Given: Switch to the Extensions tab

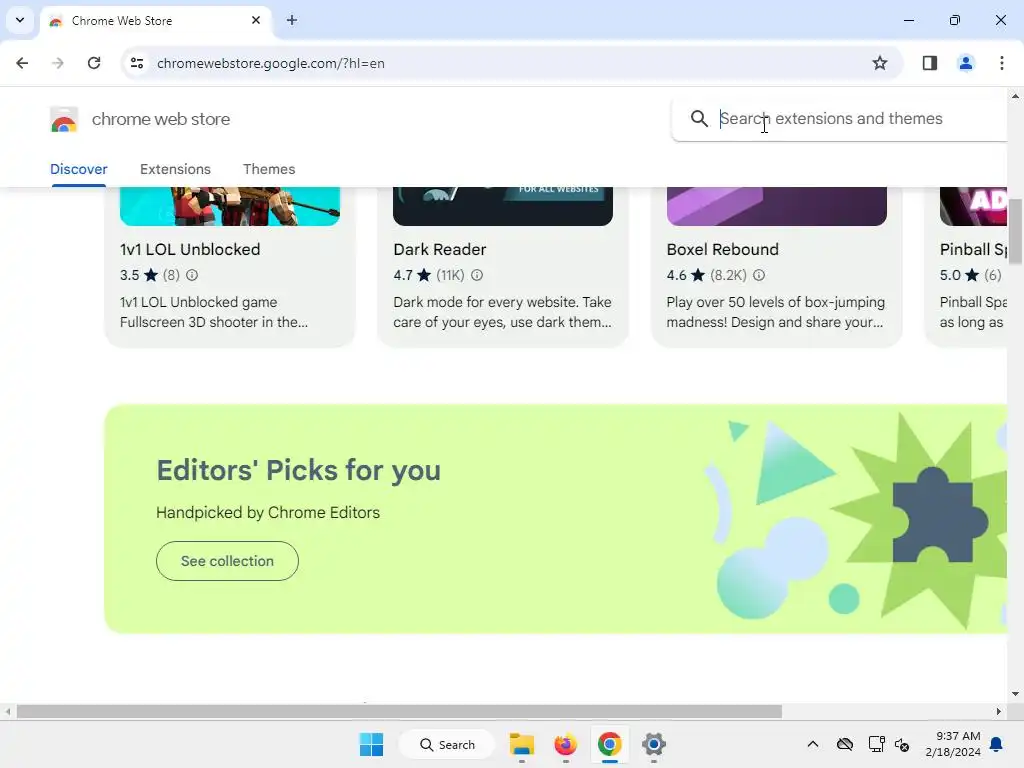Looking at the screenshot, I should tap(175, 169).
